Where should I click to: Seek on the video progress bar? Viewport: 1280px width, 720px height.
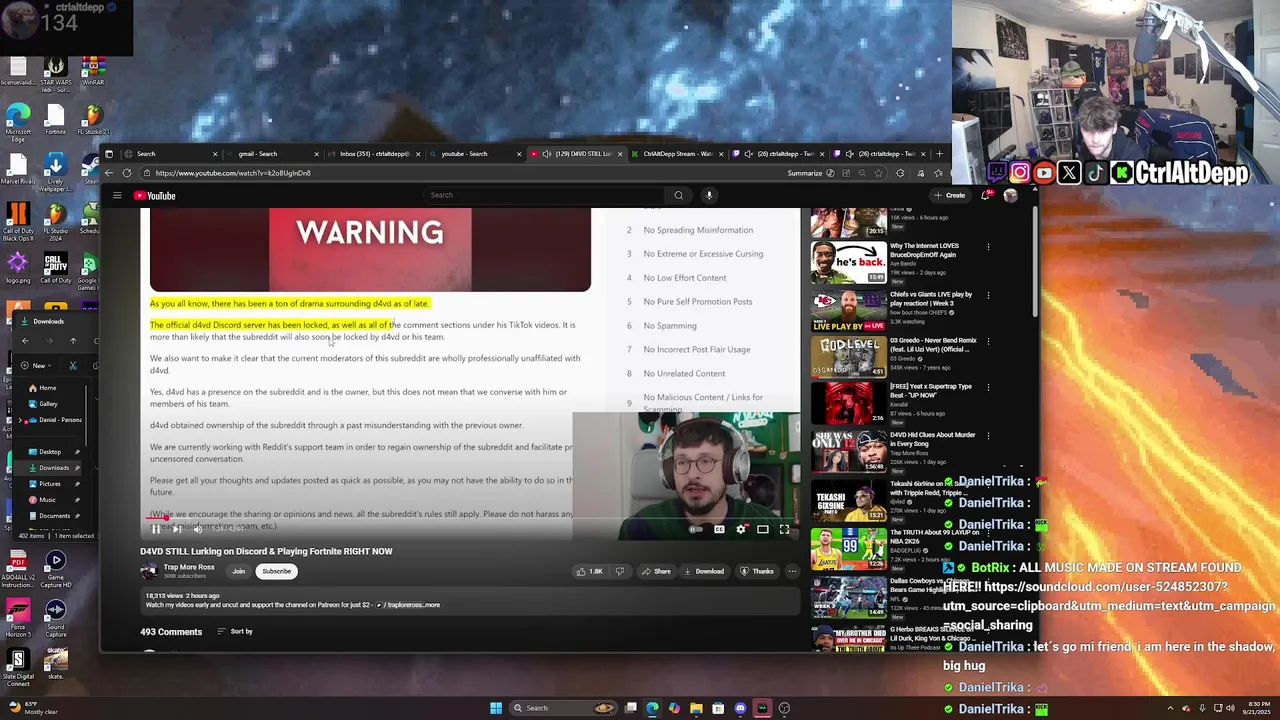tap(470, 518)
